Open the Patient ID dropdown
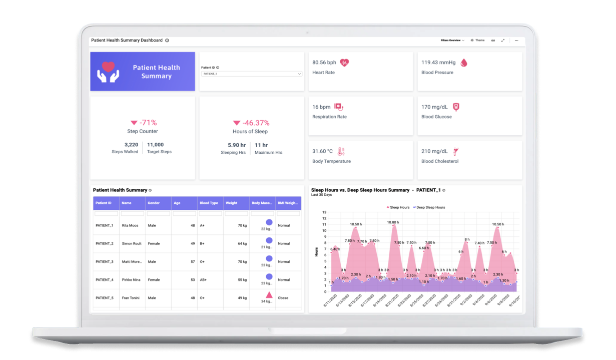 click(252, 73)
